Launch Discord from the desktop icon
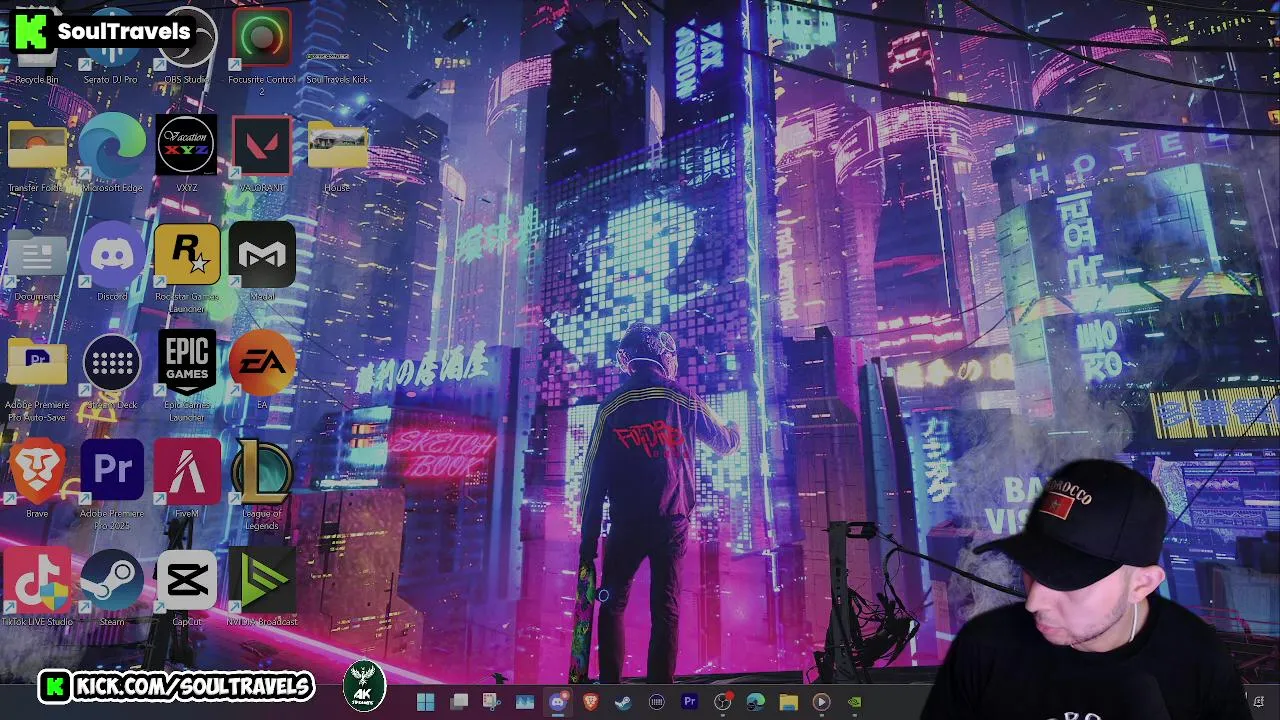 click(x=112, y=262)
